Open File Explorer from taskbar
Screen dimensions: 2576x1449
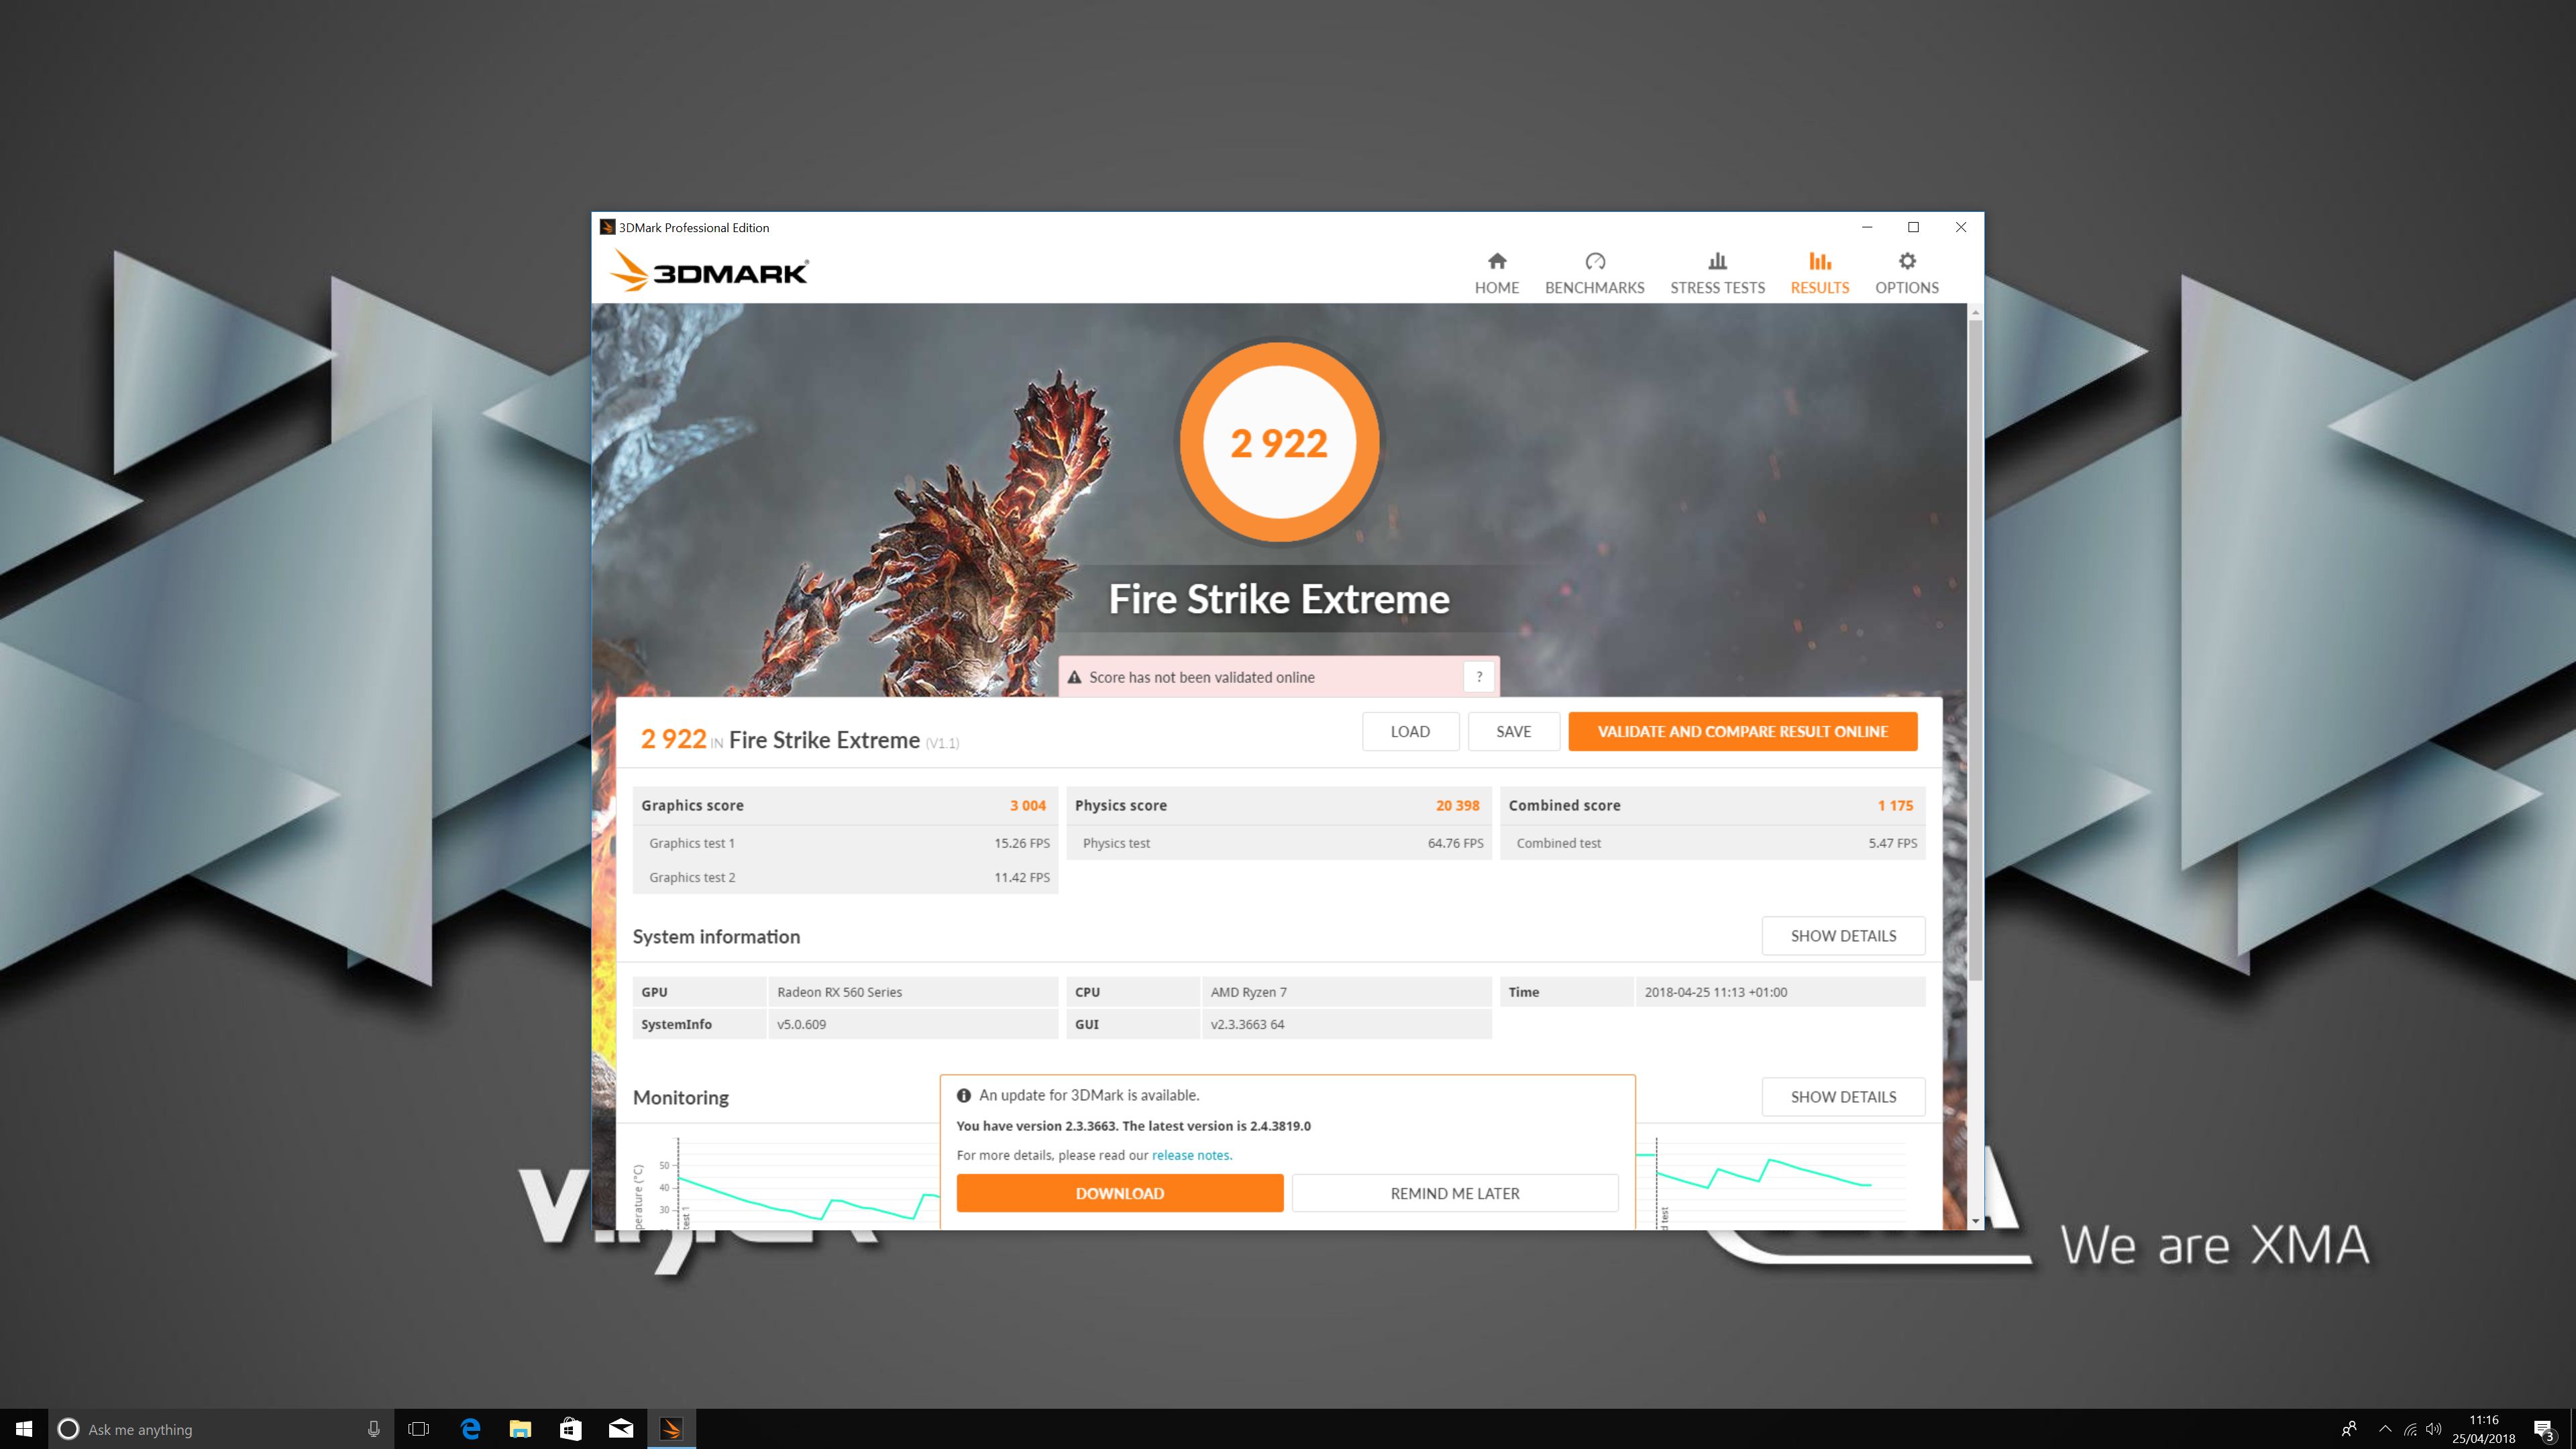click(x=520, y=1429)
